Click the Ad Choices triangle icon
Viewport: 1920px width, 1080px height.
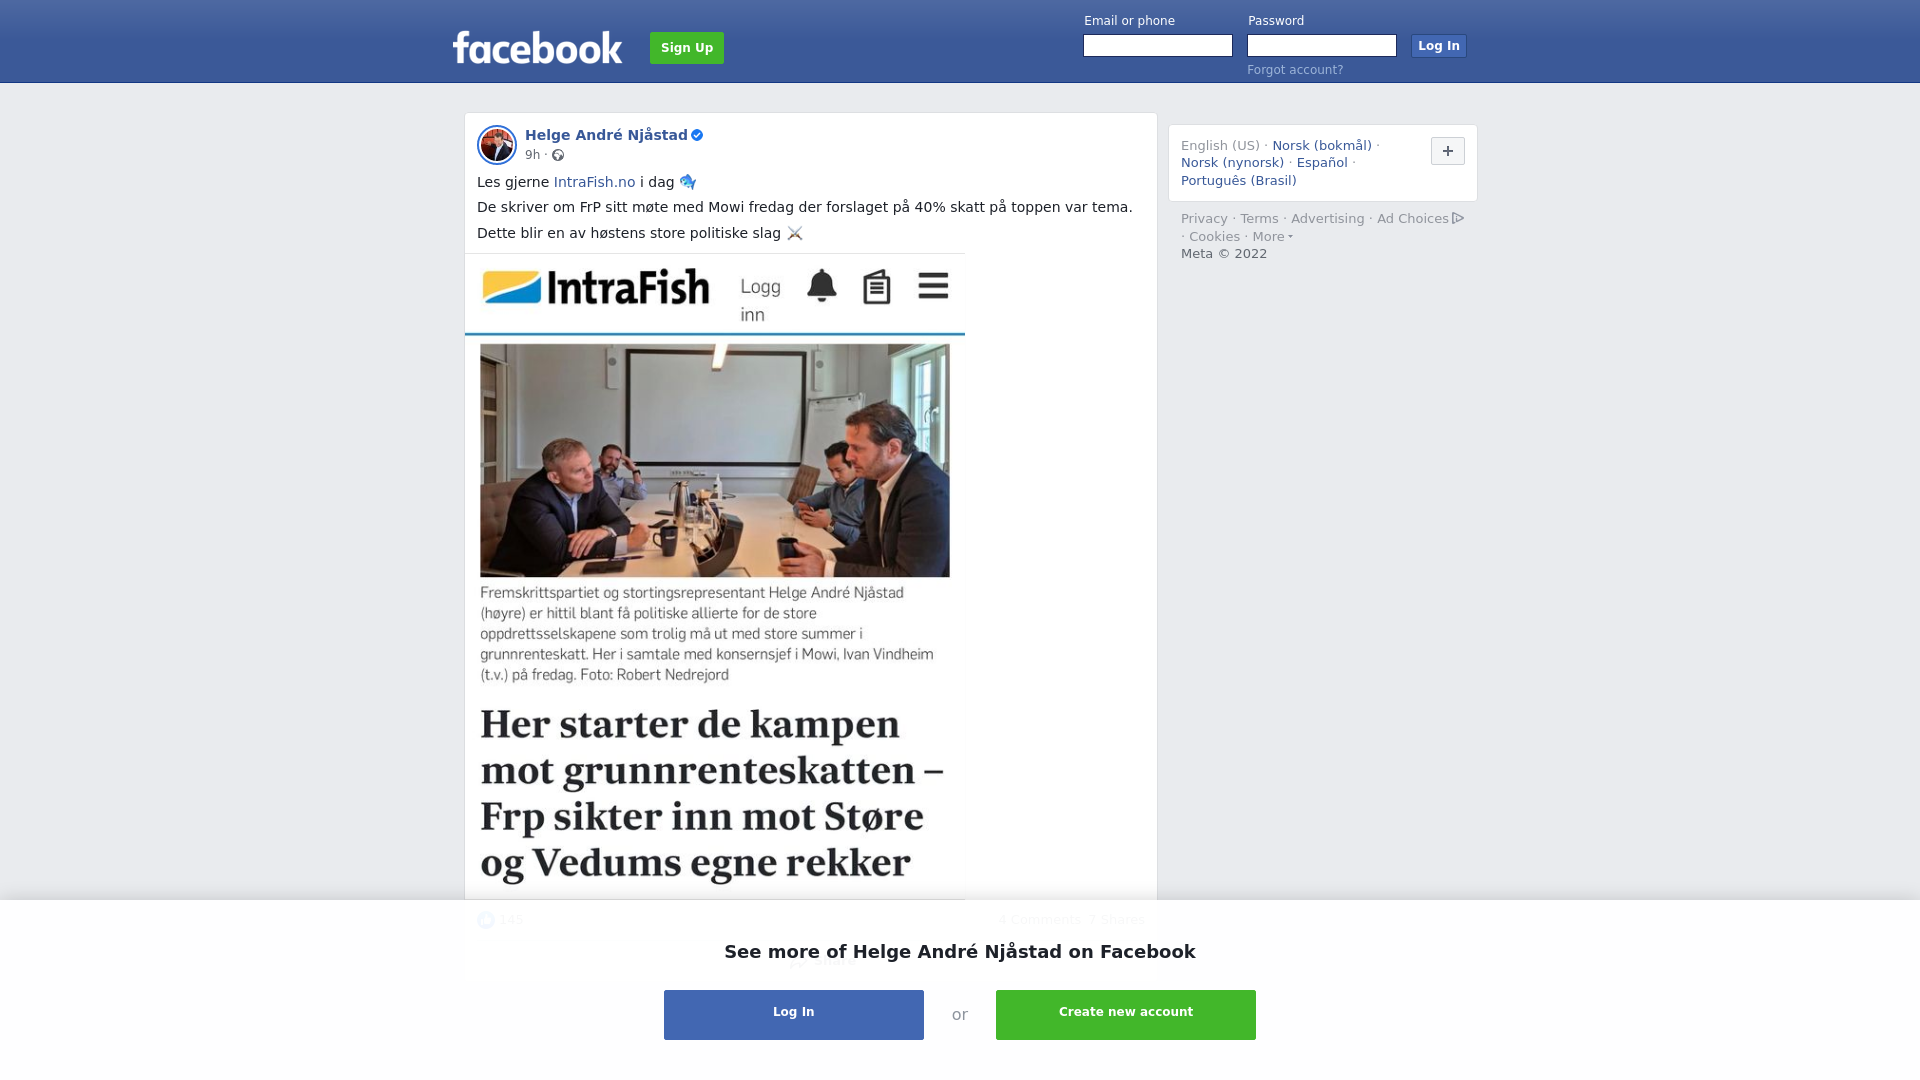click(x=1458, y=218)
